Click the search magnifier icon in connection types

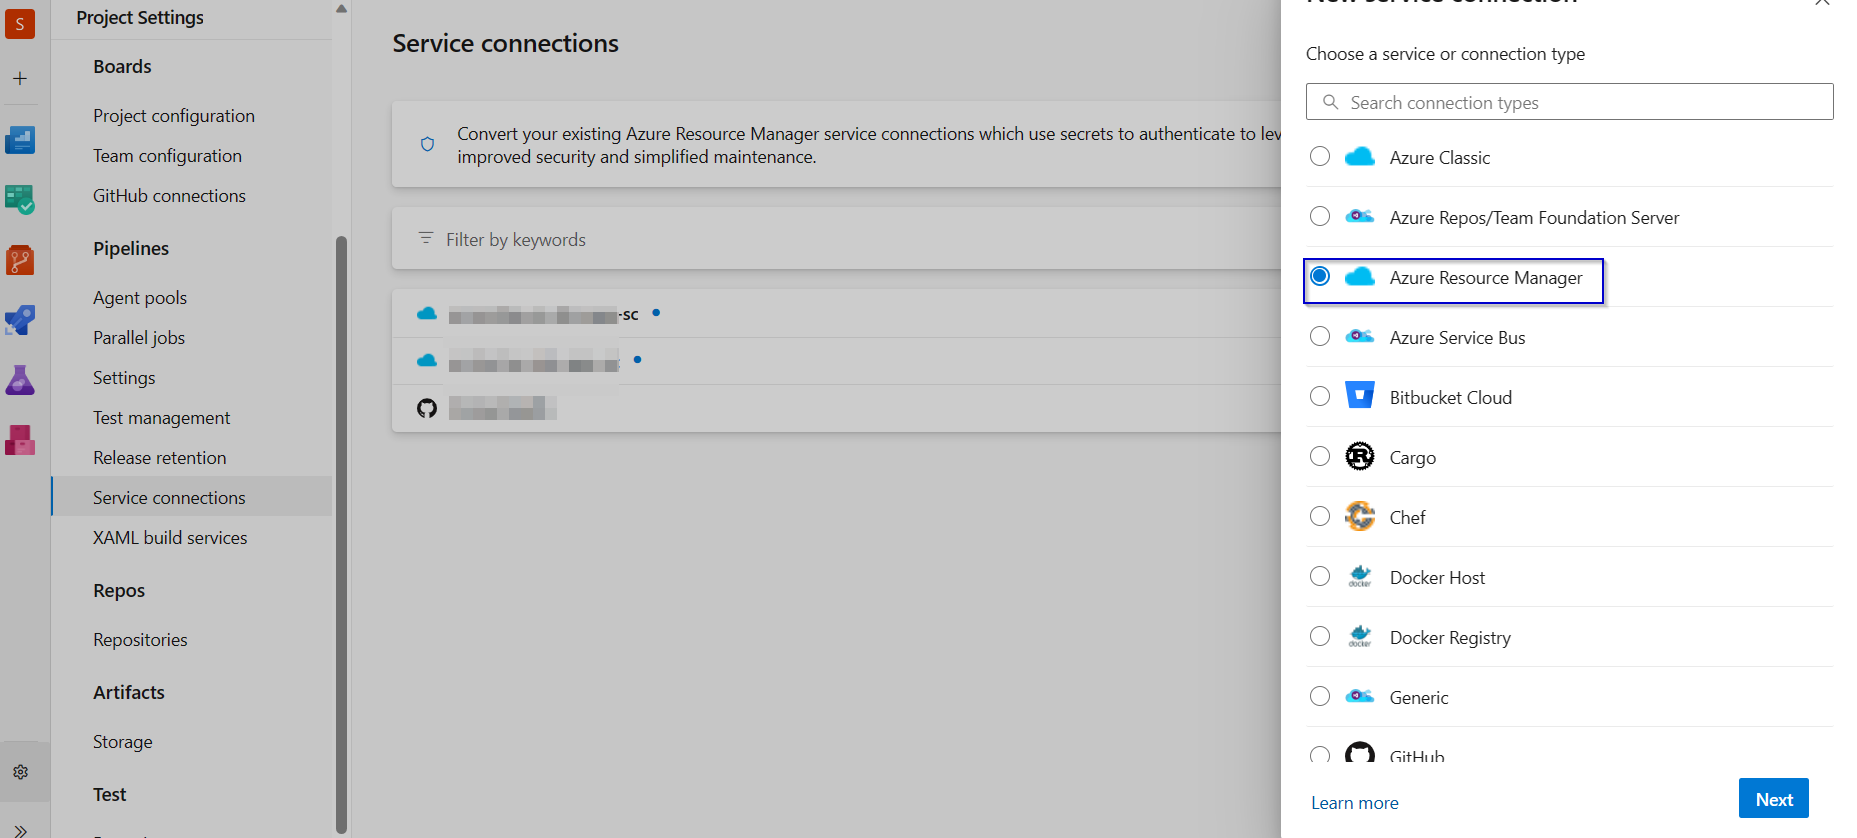coord(1330,102)
